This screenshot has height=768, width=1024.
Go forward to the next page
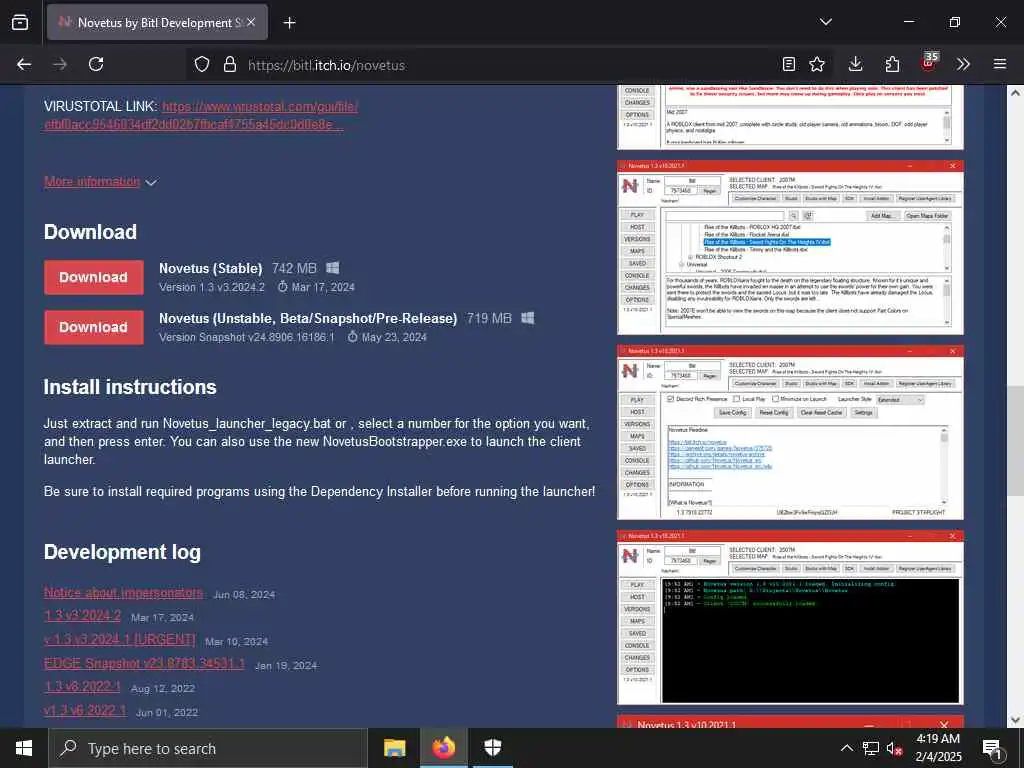point(60,64)
